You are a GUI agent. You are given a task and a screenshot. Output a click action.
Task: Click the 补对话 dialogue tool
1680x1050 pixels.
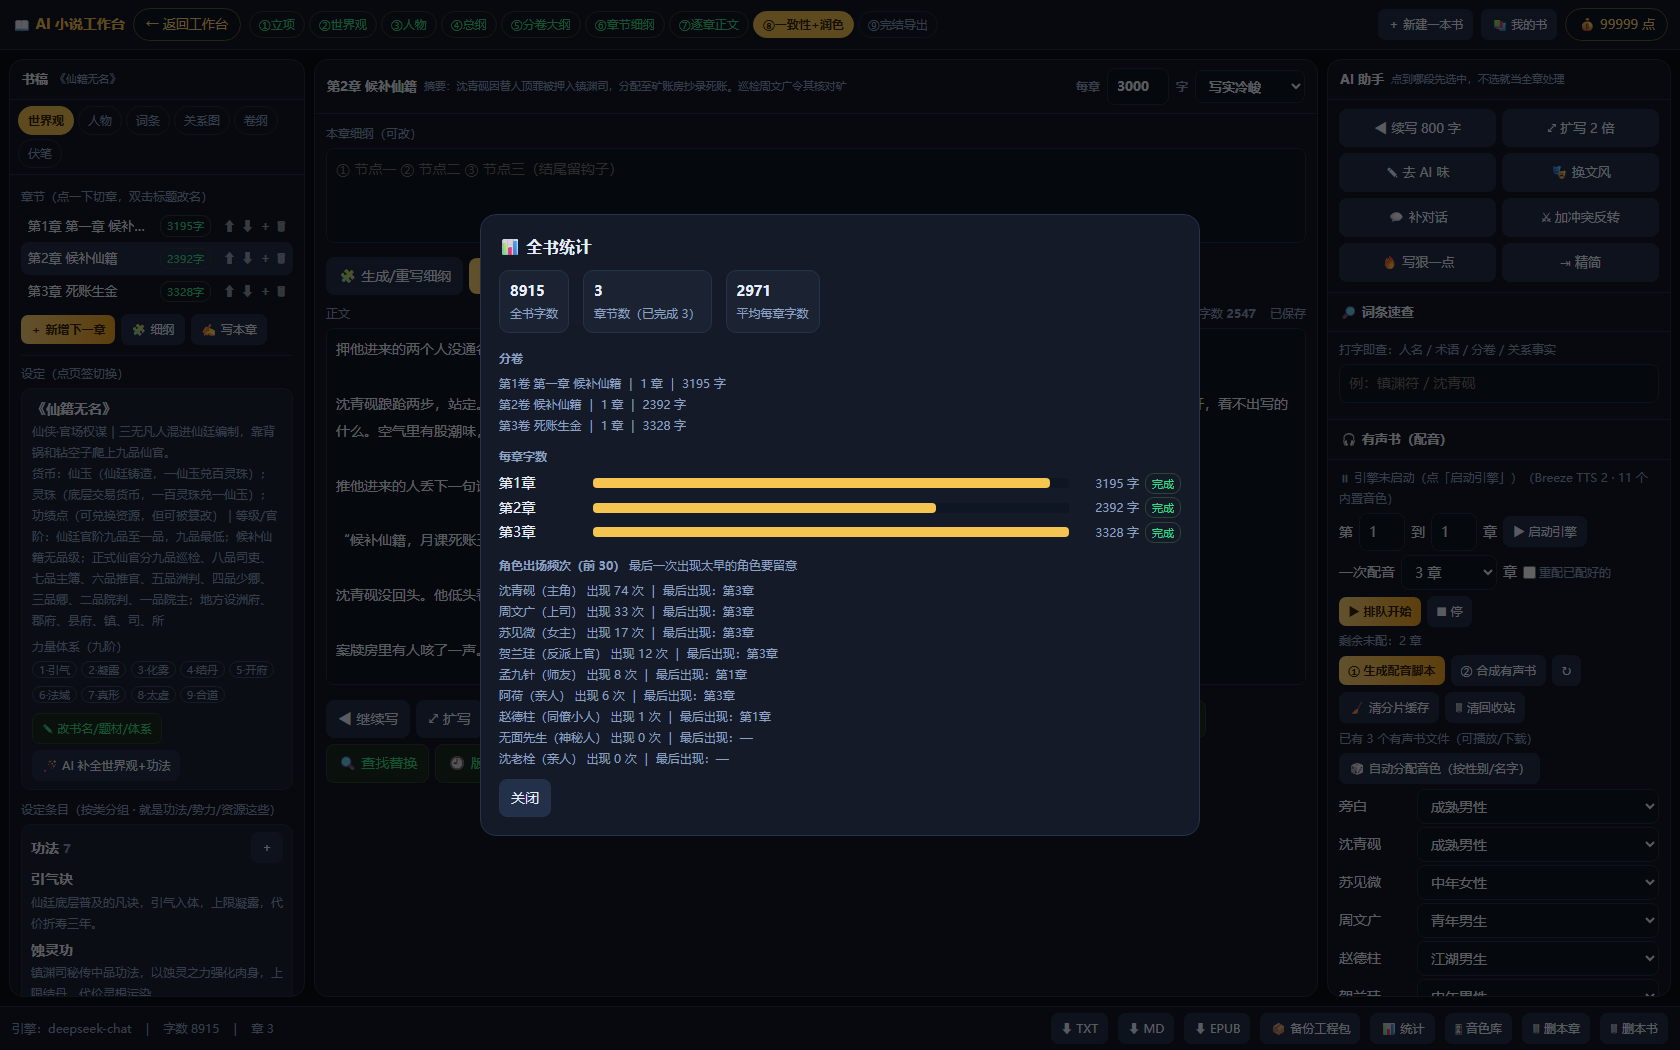(x=1417, y=217)
